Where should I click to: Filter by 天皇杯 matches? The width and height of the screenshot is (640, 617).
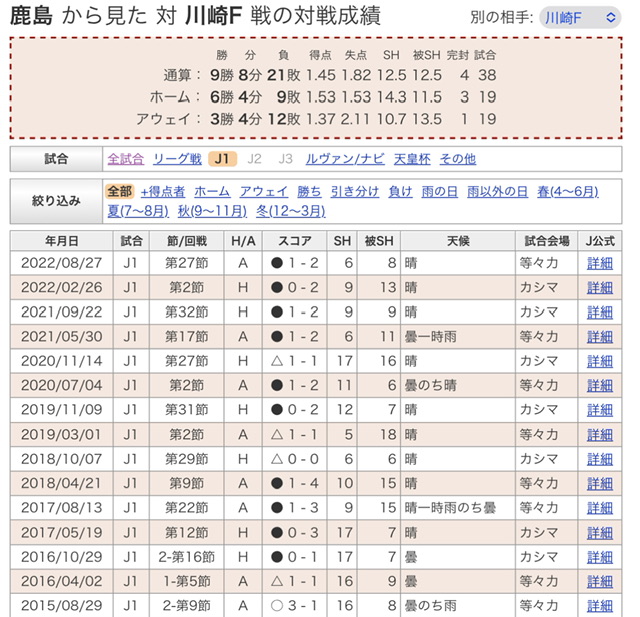pyautogui.click(x=412, y=159)
